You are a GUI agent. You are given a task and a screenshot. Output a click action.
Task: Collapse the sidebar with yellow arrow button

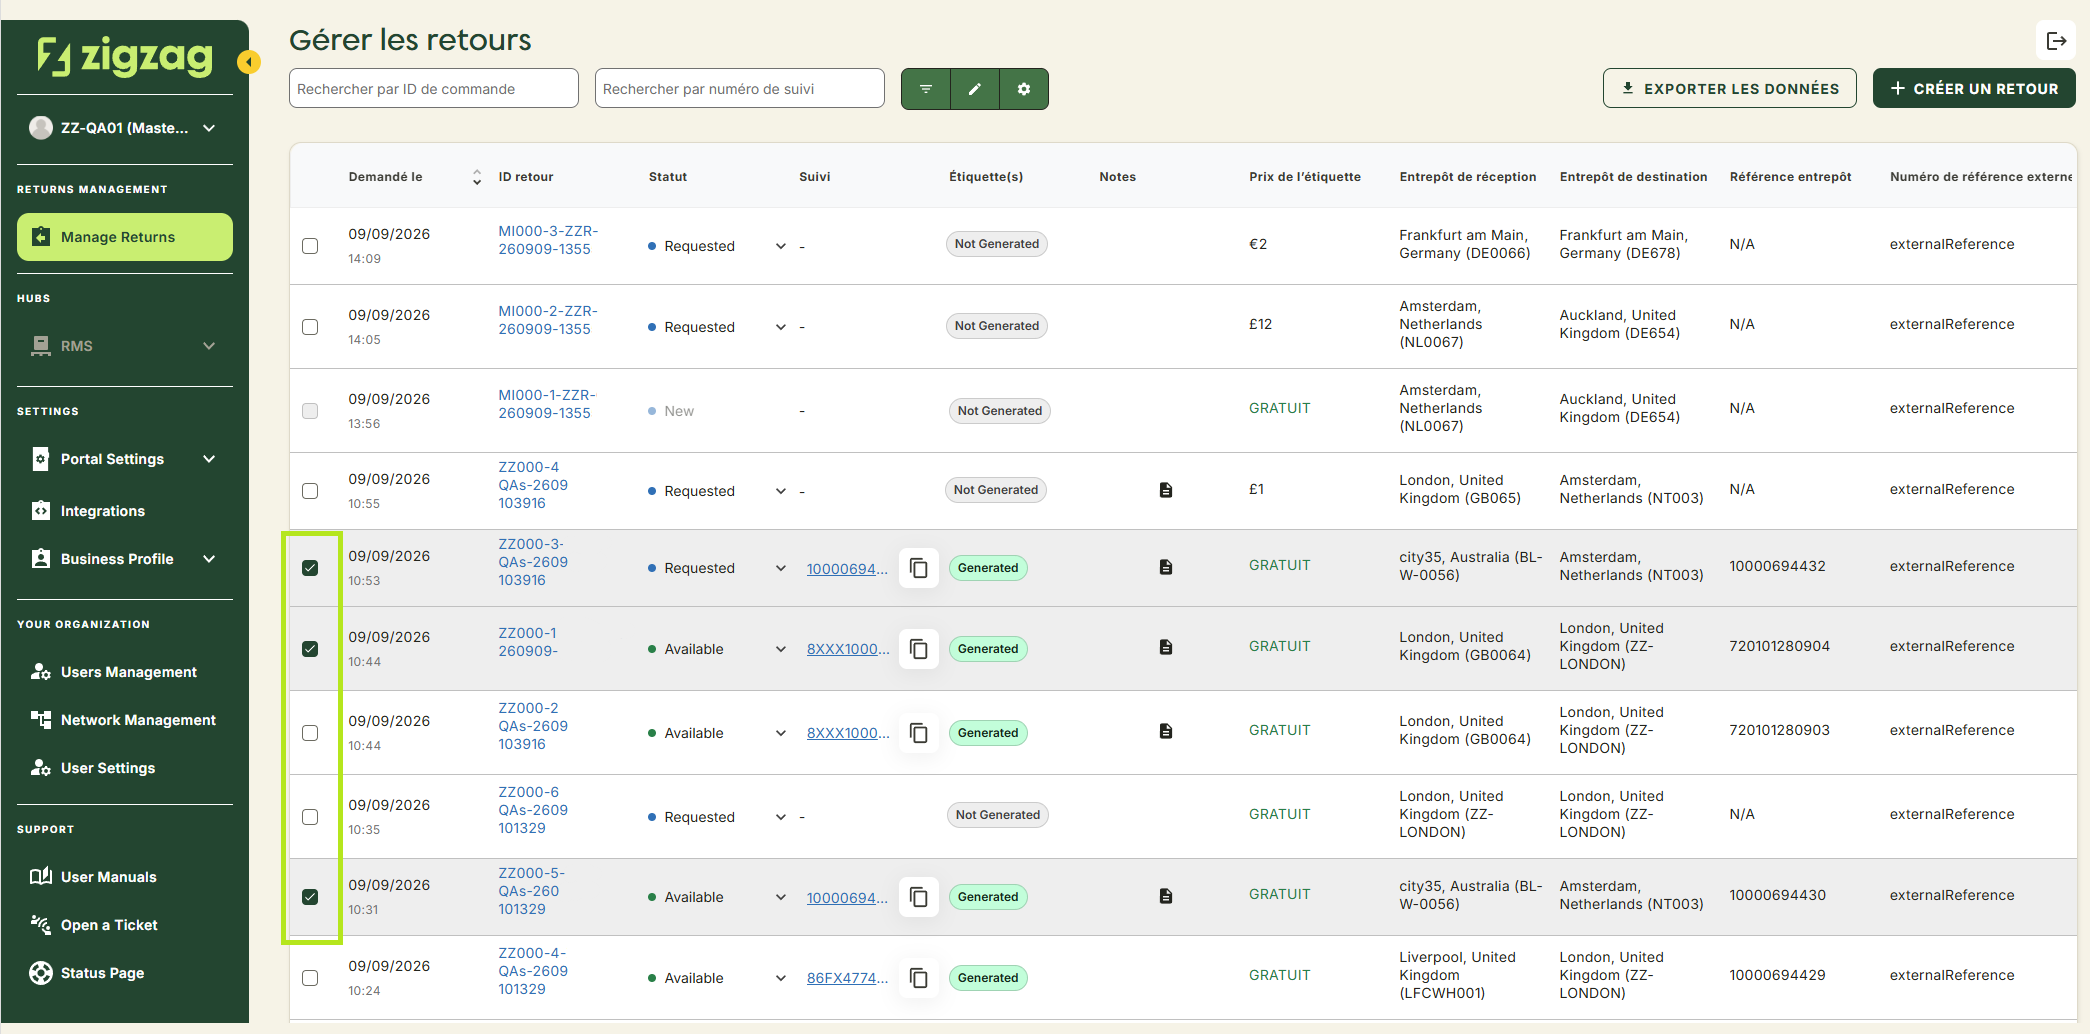click(248, 62)
